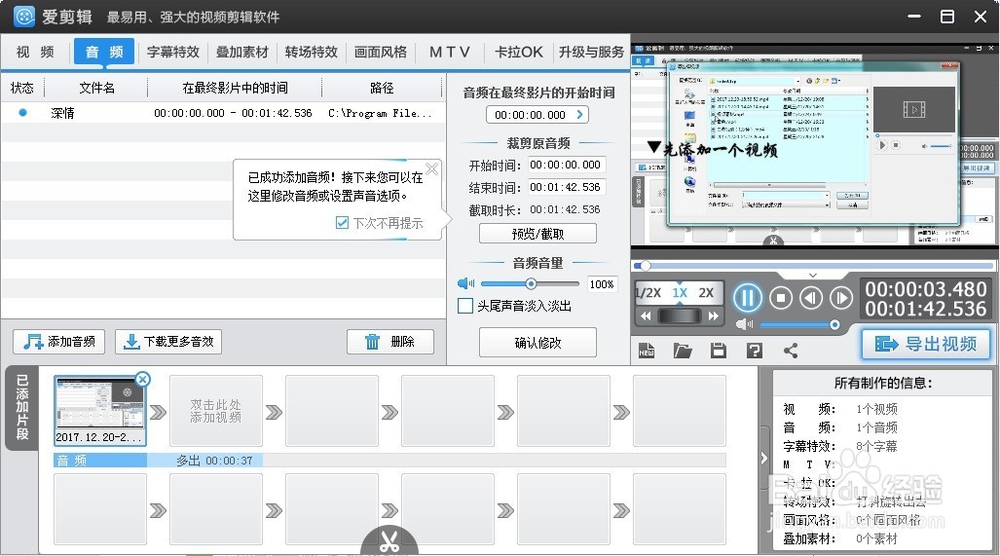Remove the added clip with X badge
The width and height of the screenshot is (1000, 556).
143,379
